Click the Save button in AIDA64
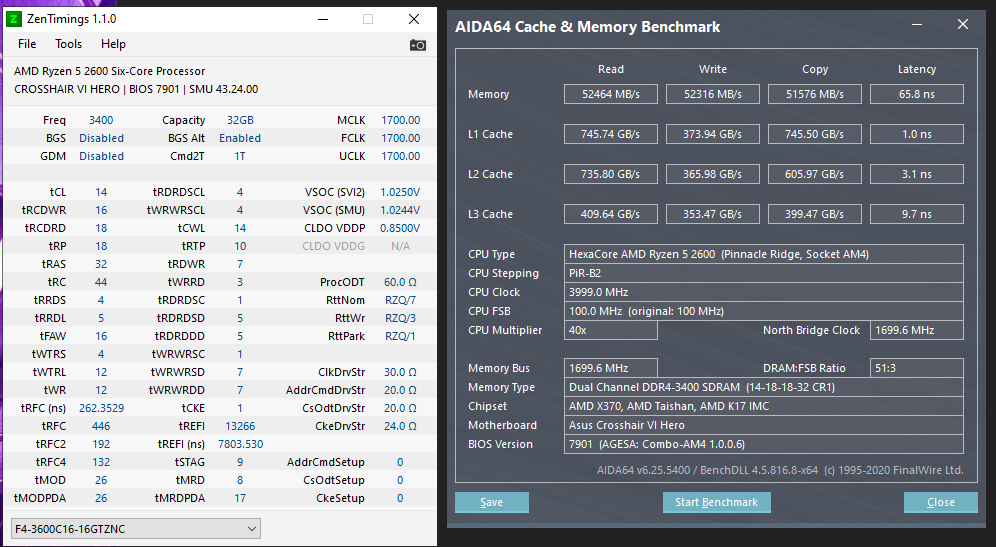The width and height of the screenshot is (996, 547). 492,502
